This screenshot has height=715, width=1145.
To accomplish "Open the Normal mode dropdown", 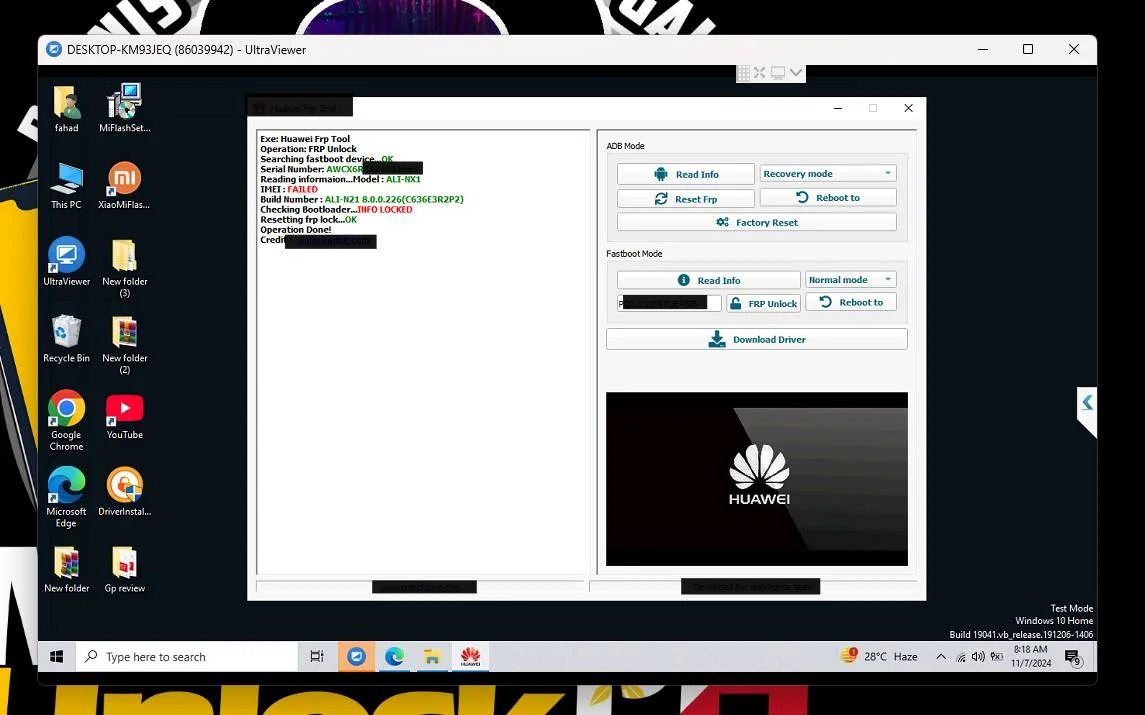I will click(851, 280).
